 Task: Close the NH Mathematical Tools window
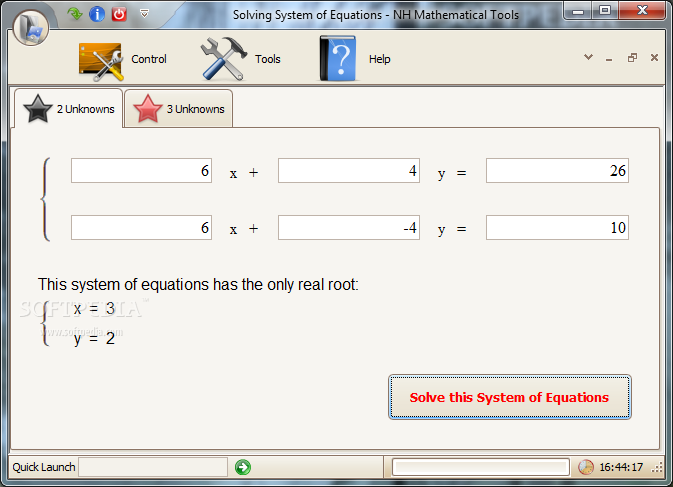point(642,11)
